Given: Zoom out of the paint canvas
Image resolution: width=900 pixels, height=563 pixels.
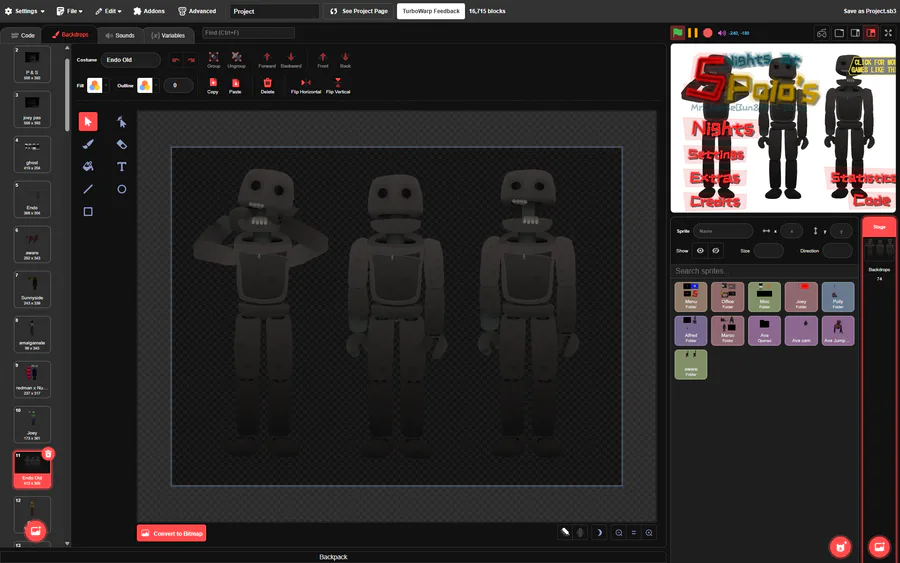Looking at the screenshot, I should click(619, 533).
